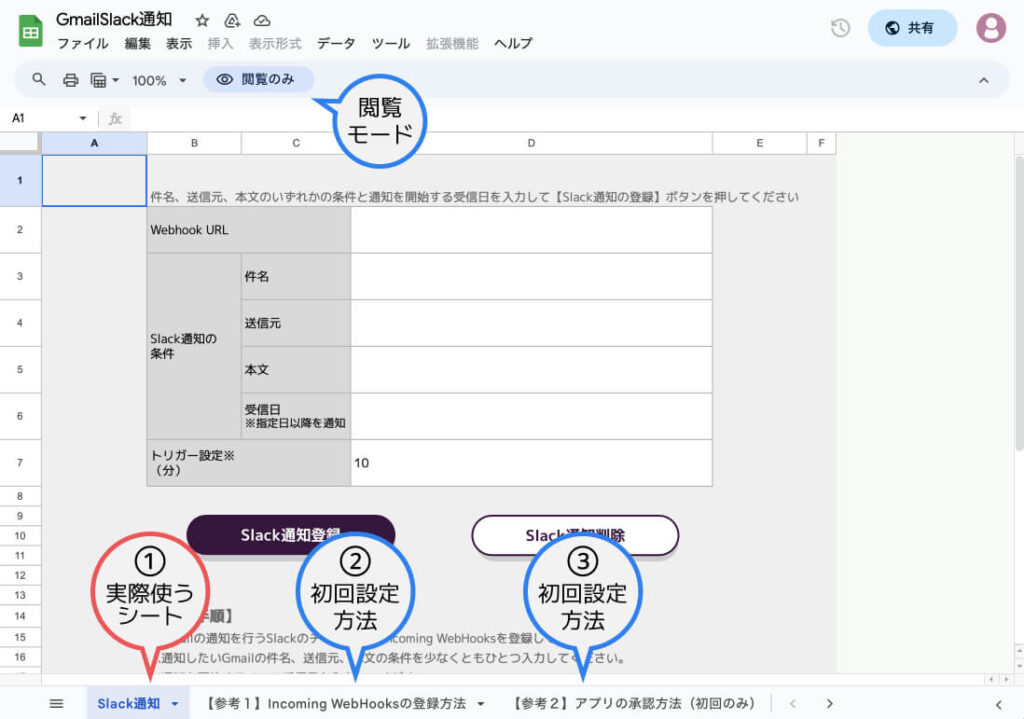
Task: Select the selected cell A1
Action: (95, 180)
